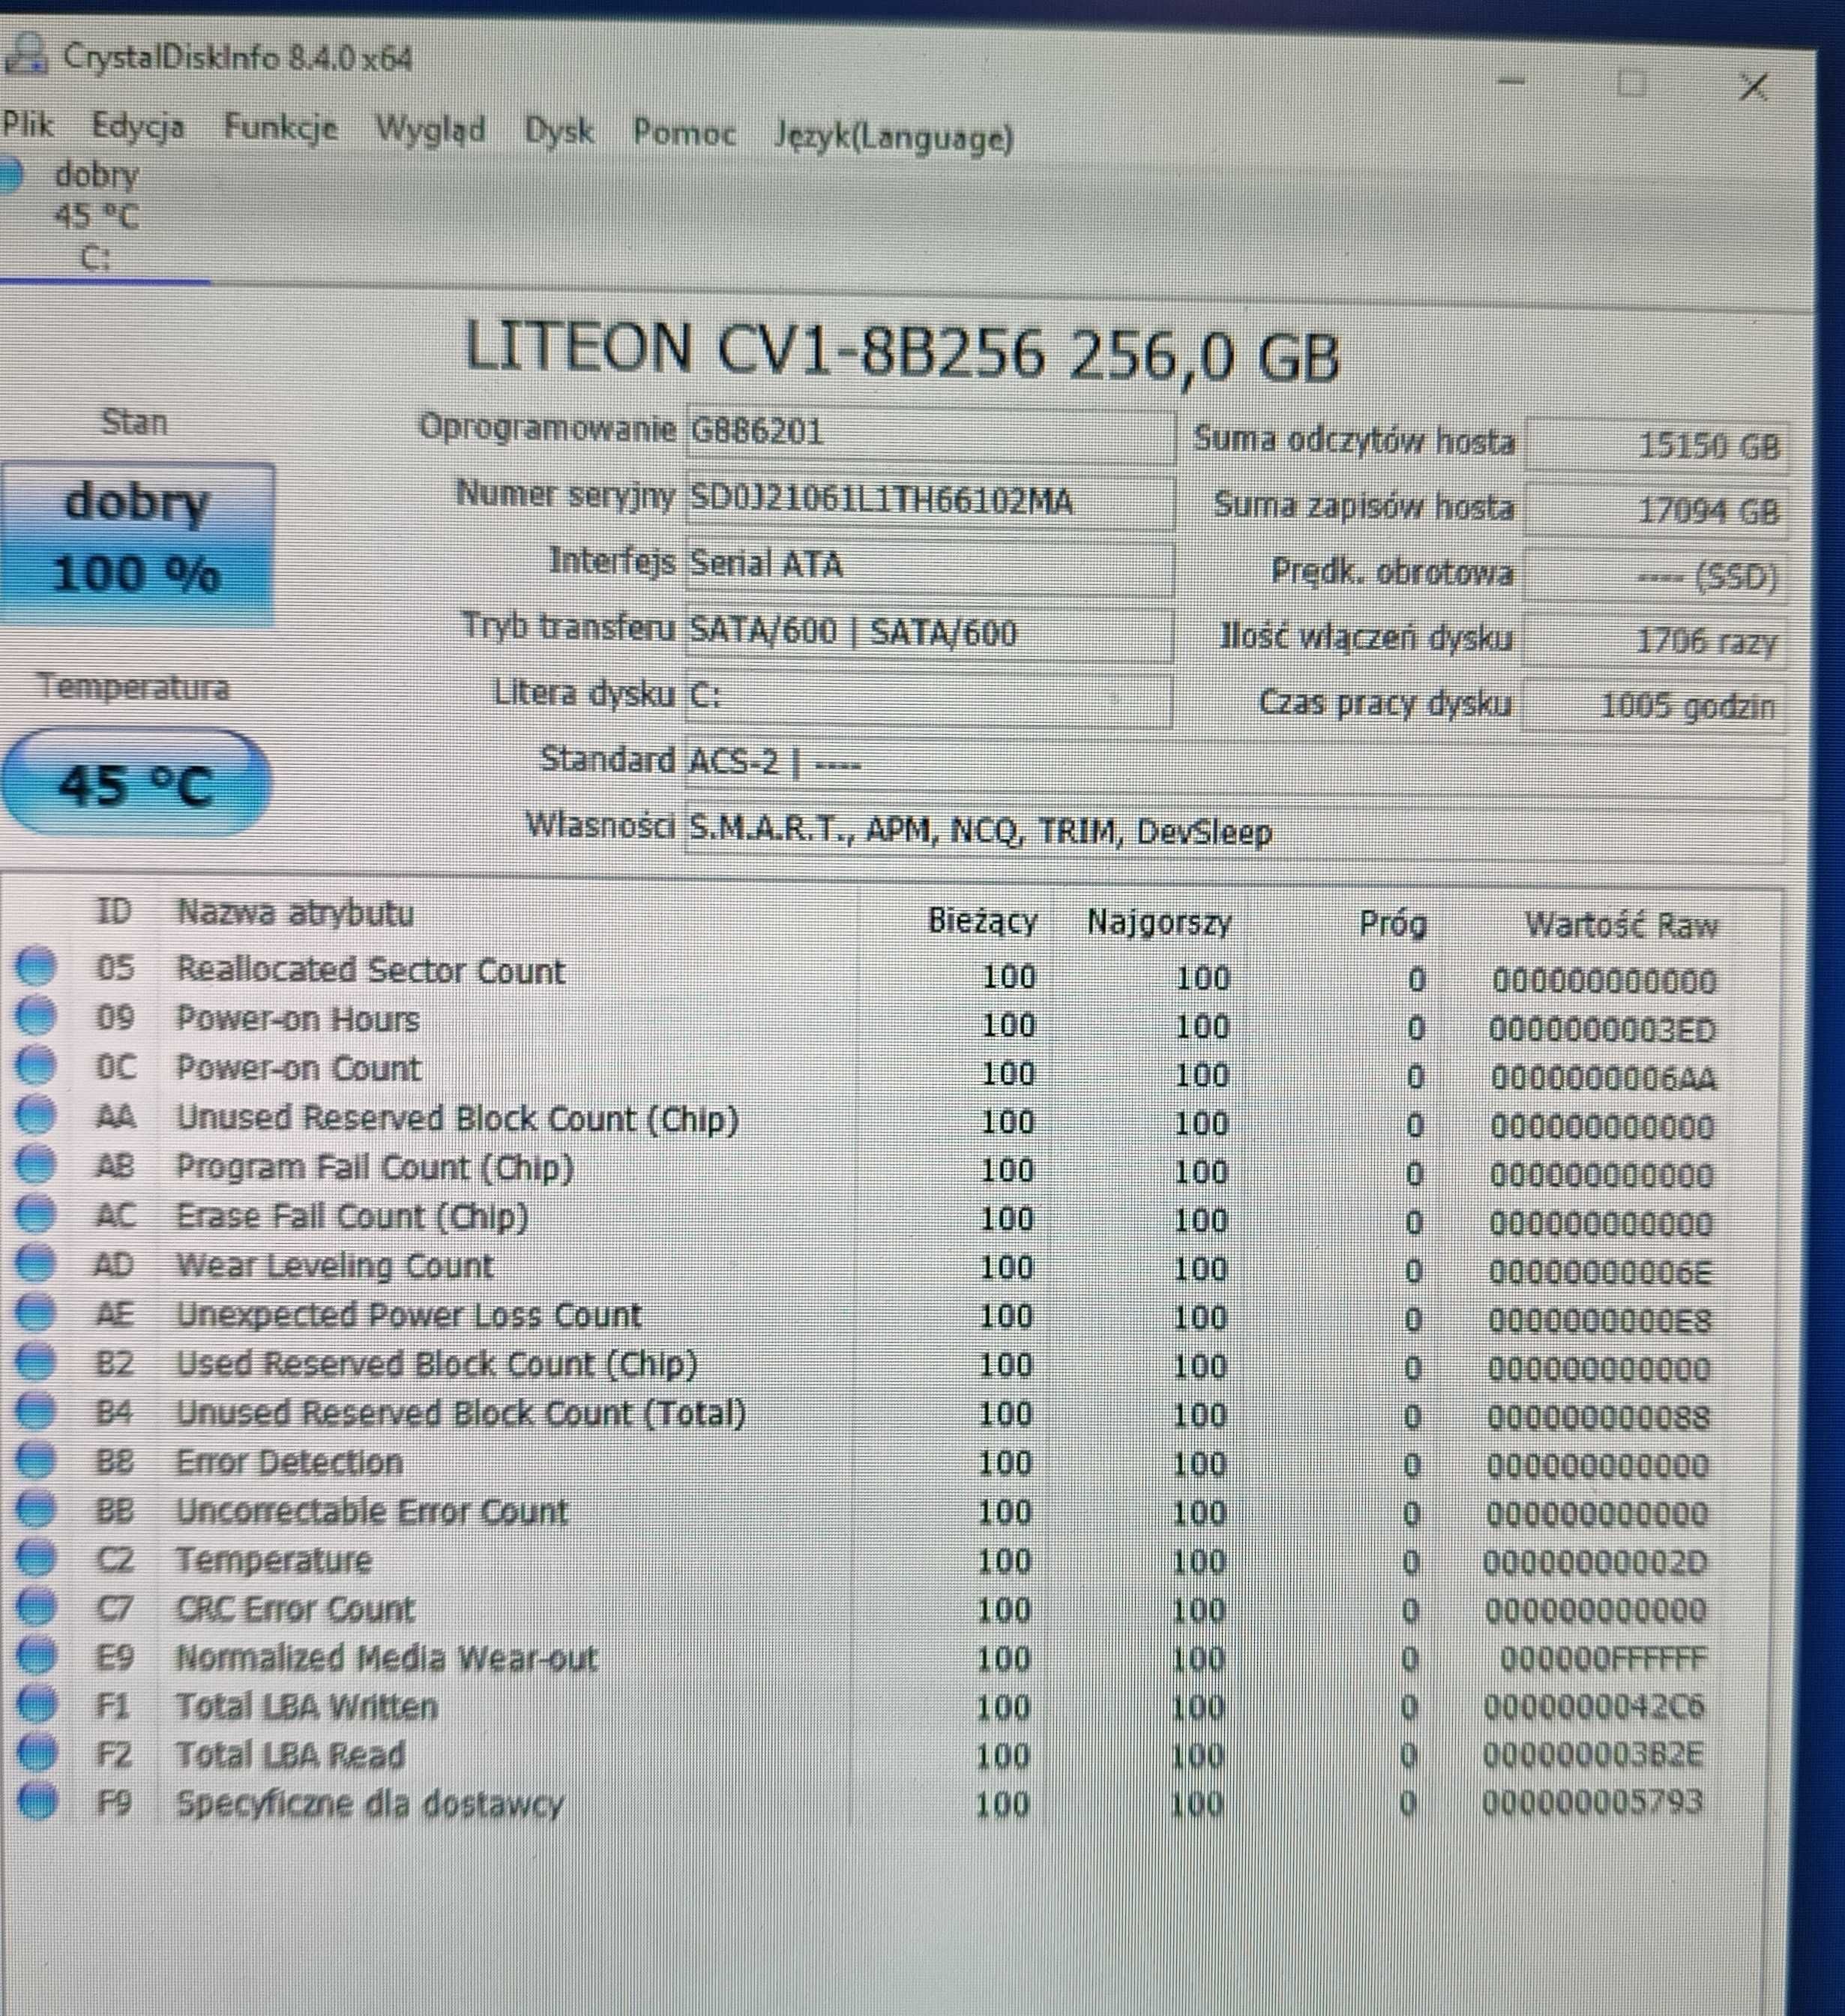Click the Suma zapisów hosta value 17094 GB
This screenshot has height=2016, width=1845.
[x=1657, y=511]
